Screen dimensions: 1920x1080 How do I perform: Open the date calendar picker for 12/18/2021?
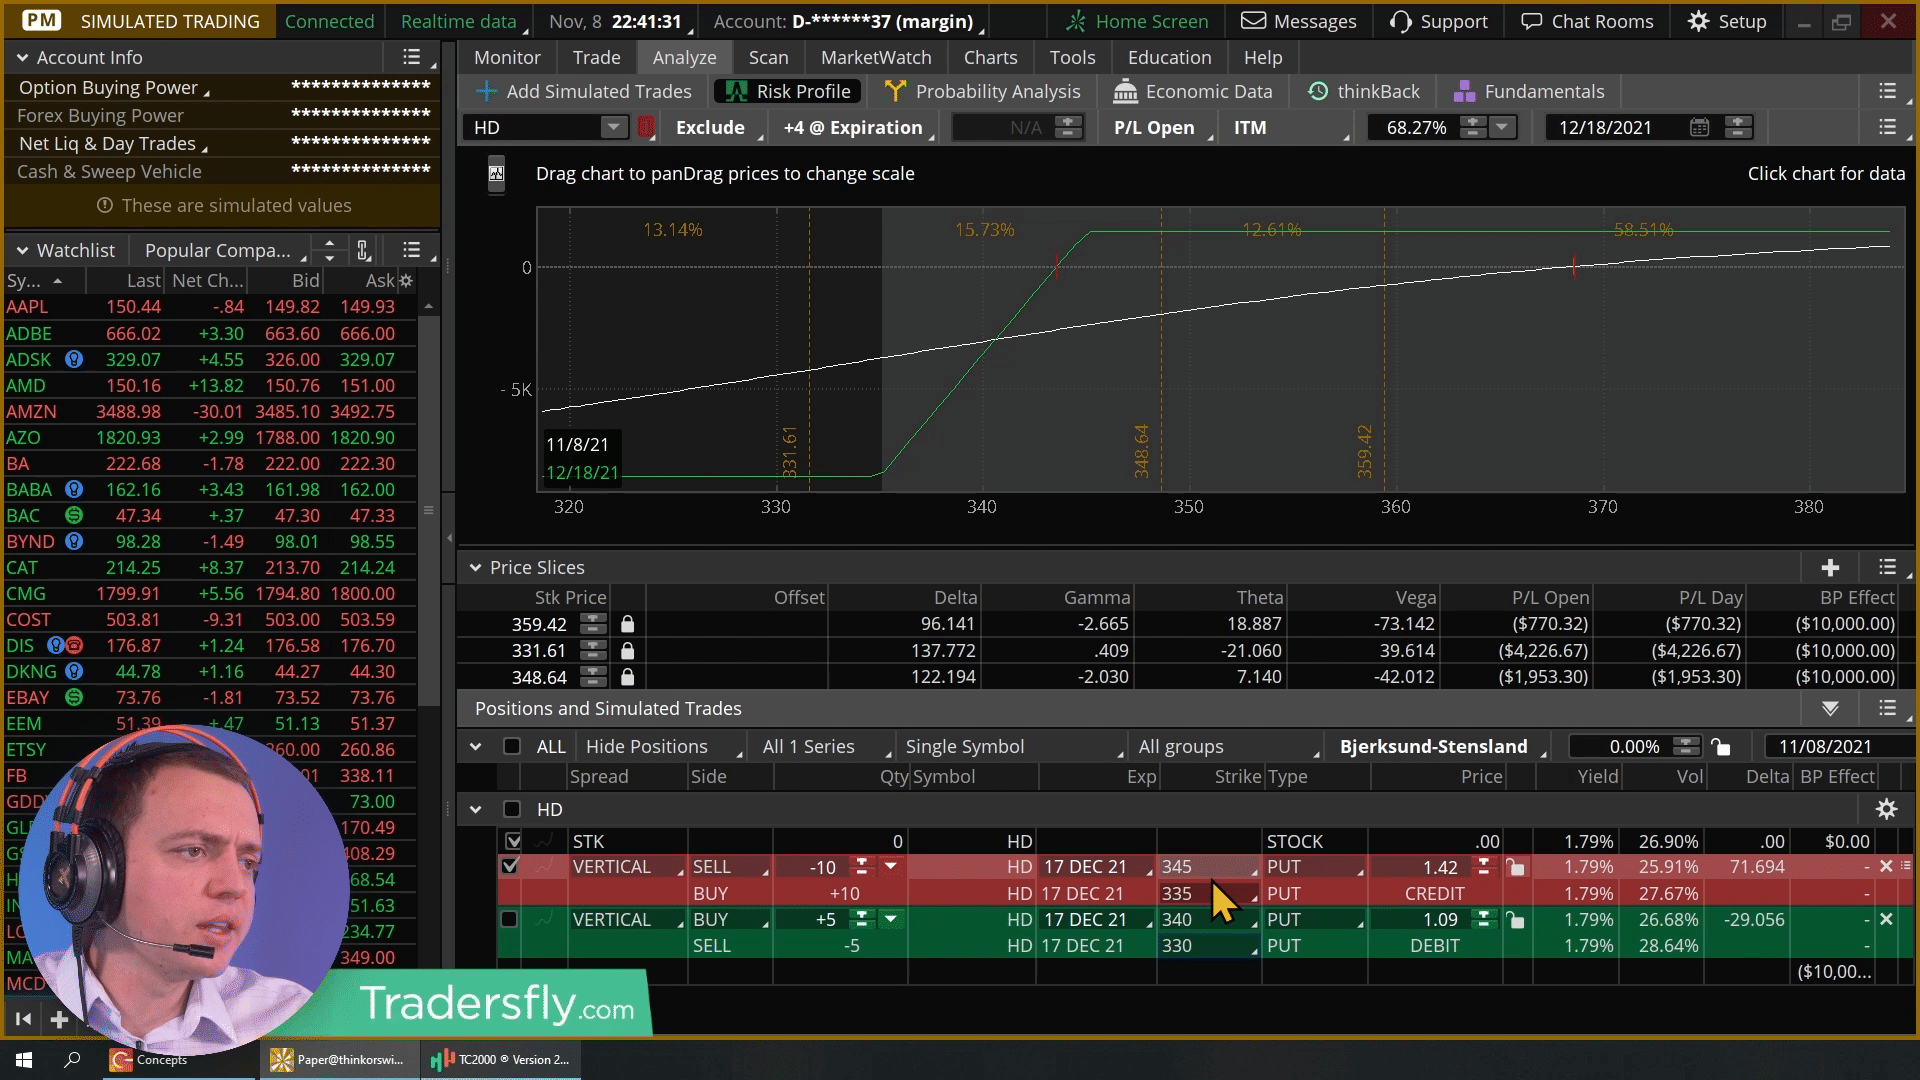pos(1699,127)
